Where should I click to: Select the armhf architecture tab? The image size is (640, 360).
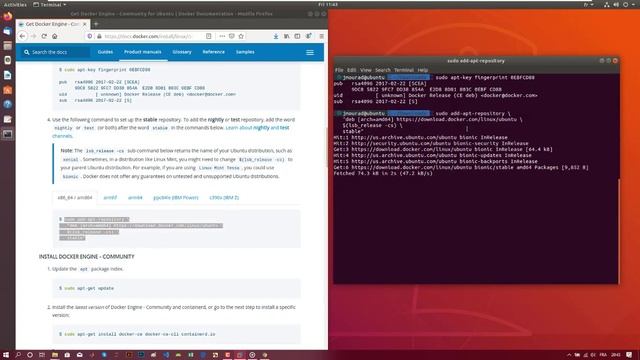[110, 198]
